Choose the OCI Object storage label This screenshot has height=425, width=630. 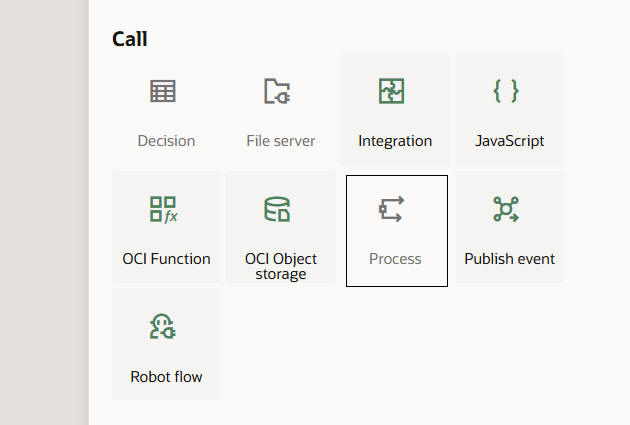(x=281, y=266)
